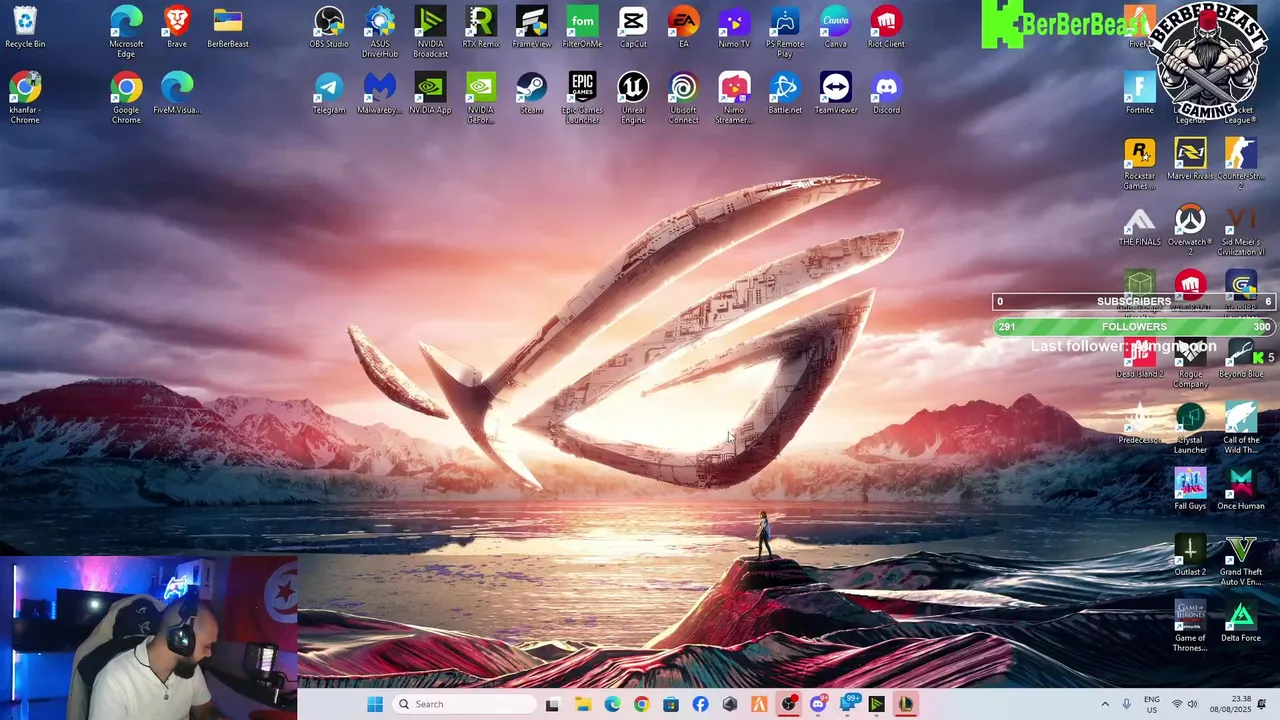Open FiveM Visual shortcut

(177, 93)
